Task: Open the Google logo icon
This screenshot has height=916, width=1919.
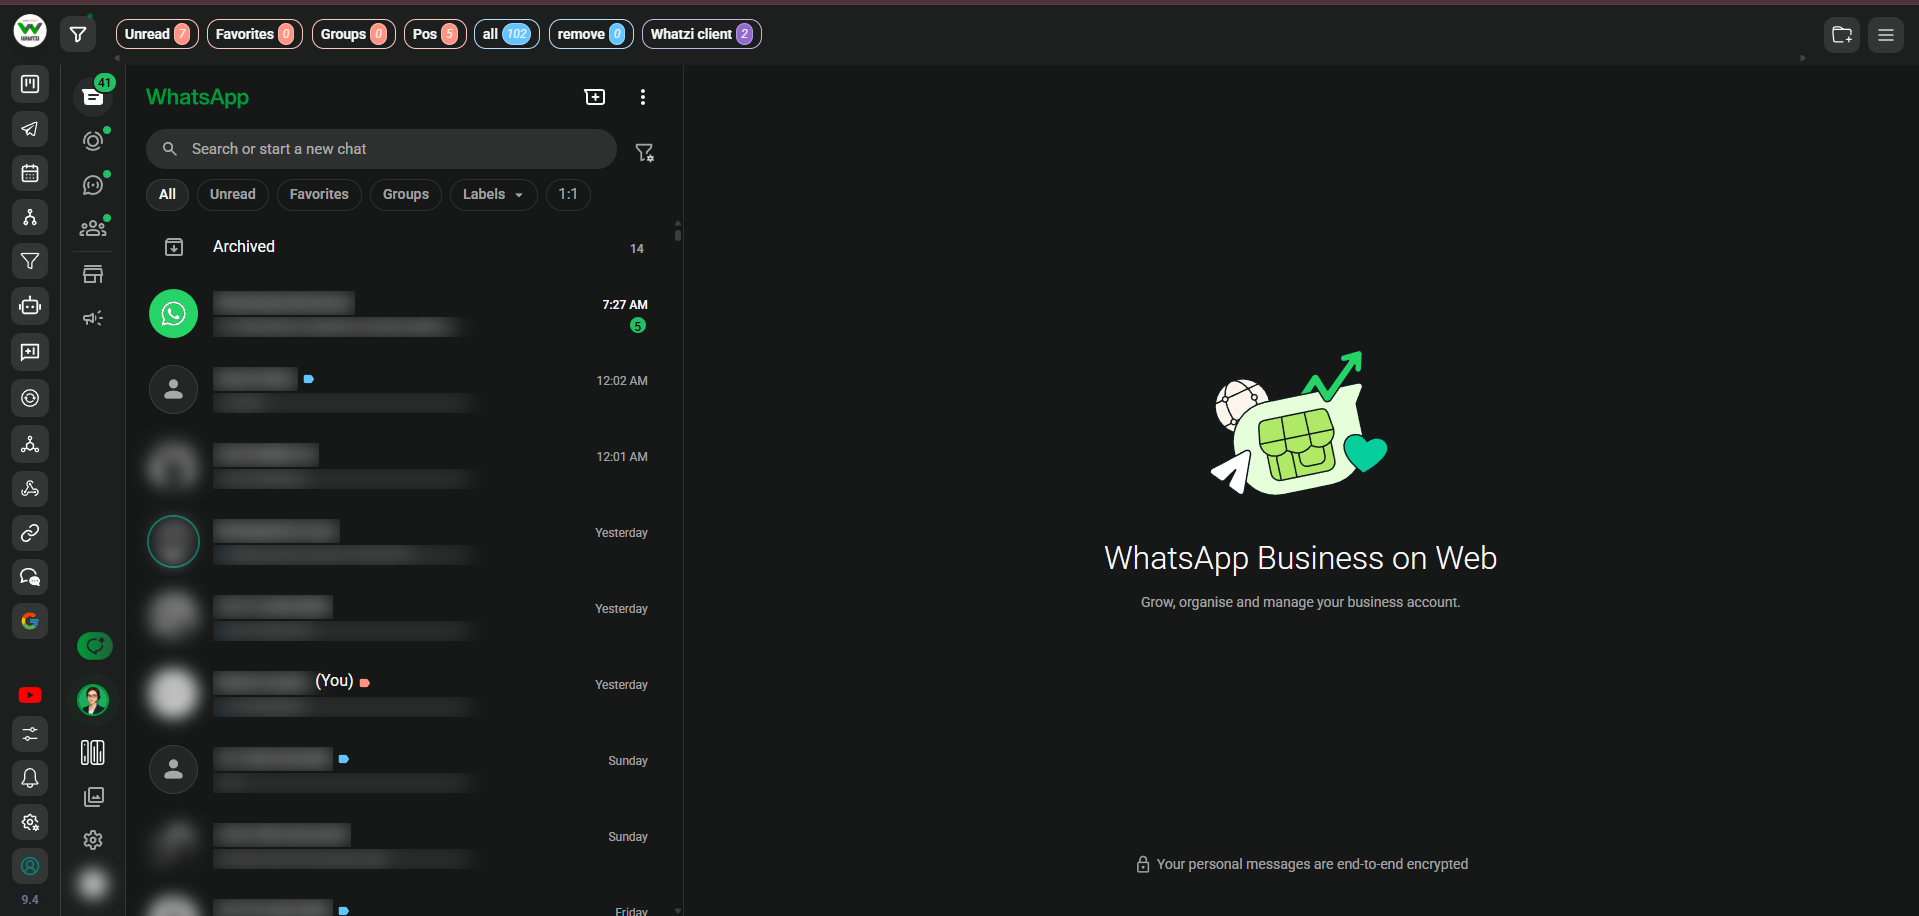Action: point(30,621)
